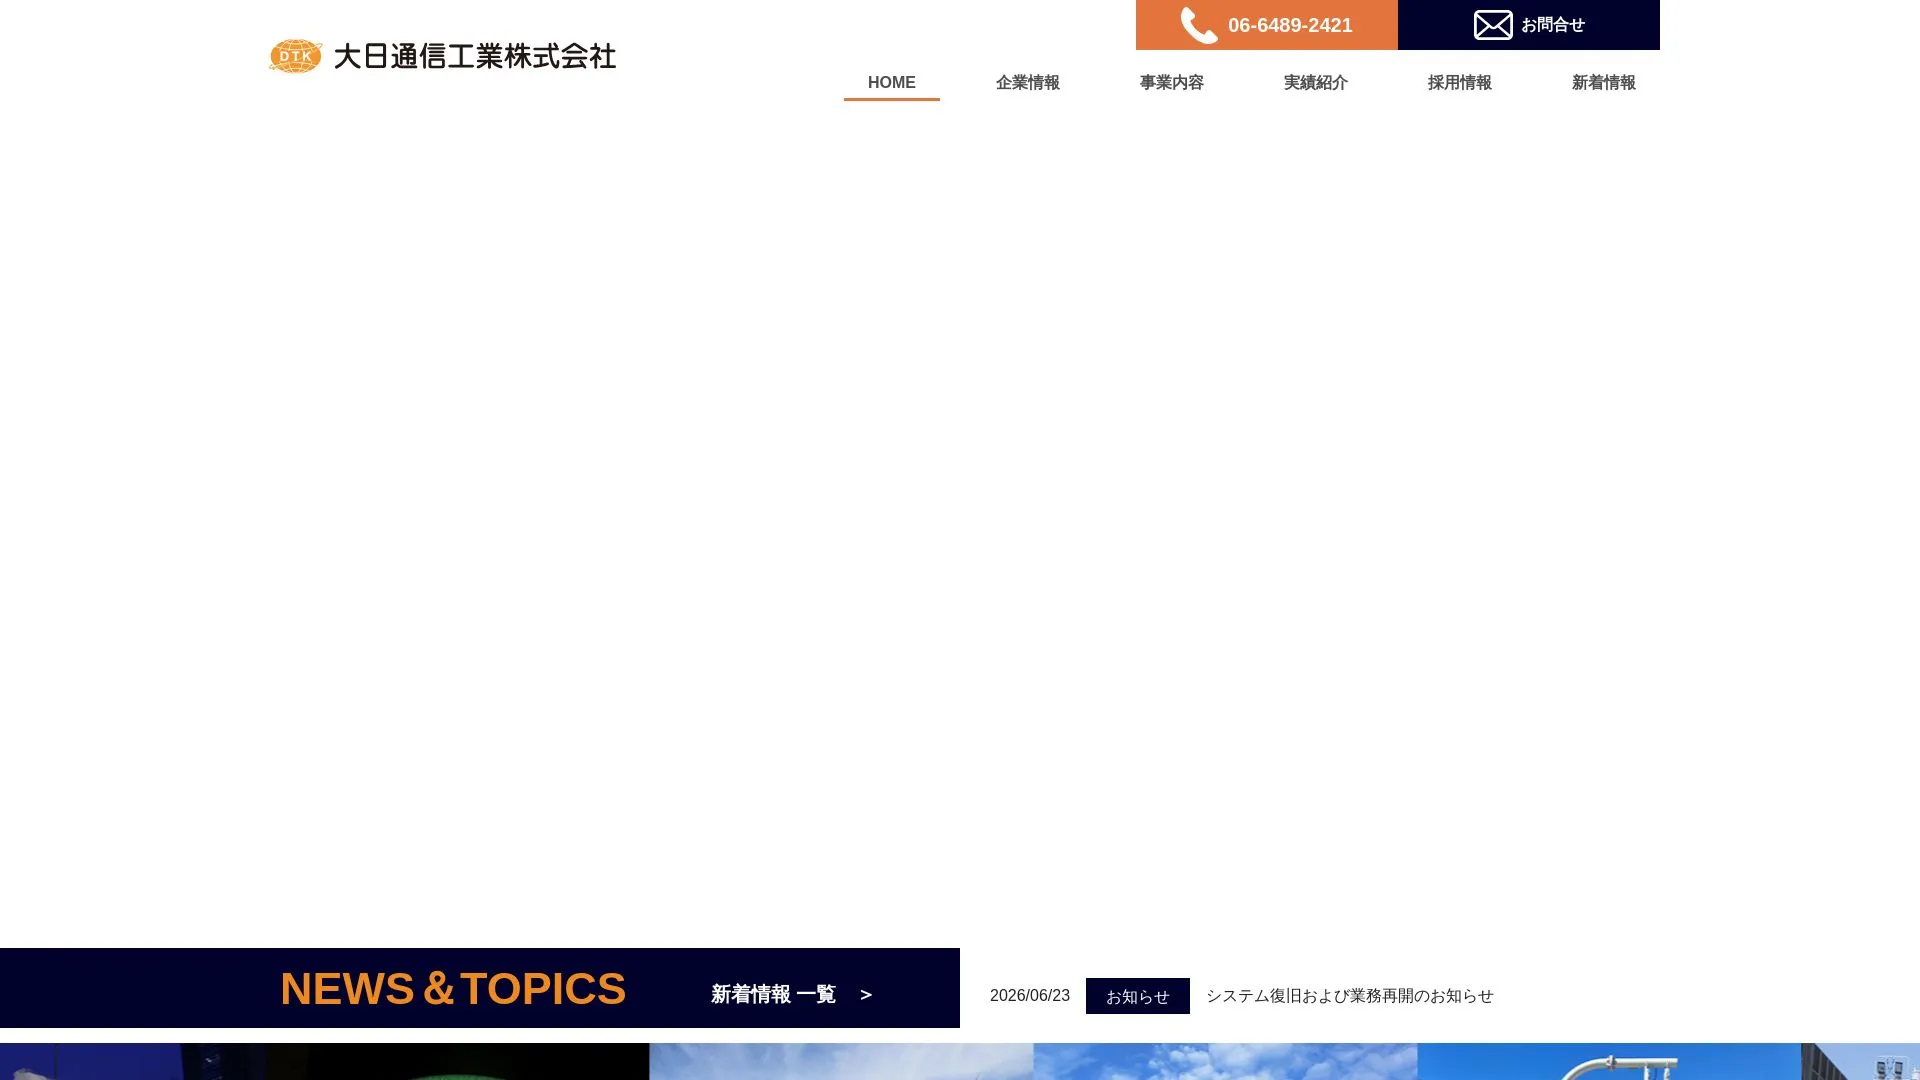Open 採用情報 in the navigation
The height and width of the screenshot is (1080, 1920).
pos(1460,83)
